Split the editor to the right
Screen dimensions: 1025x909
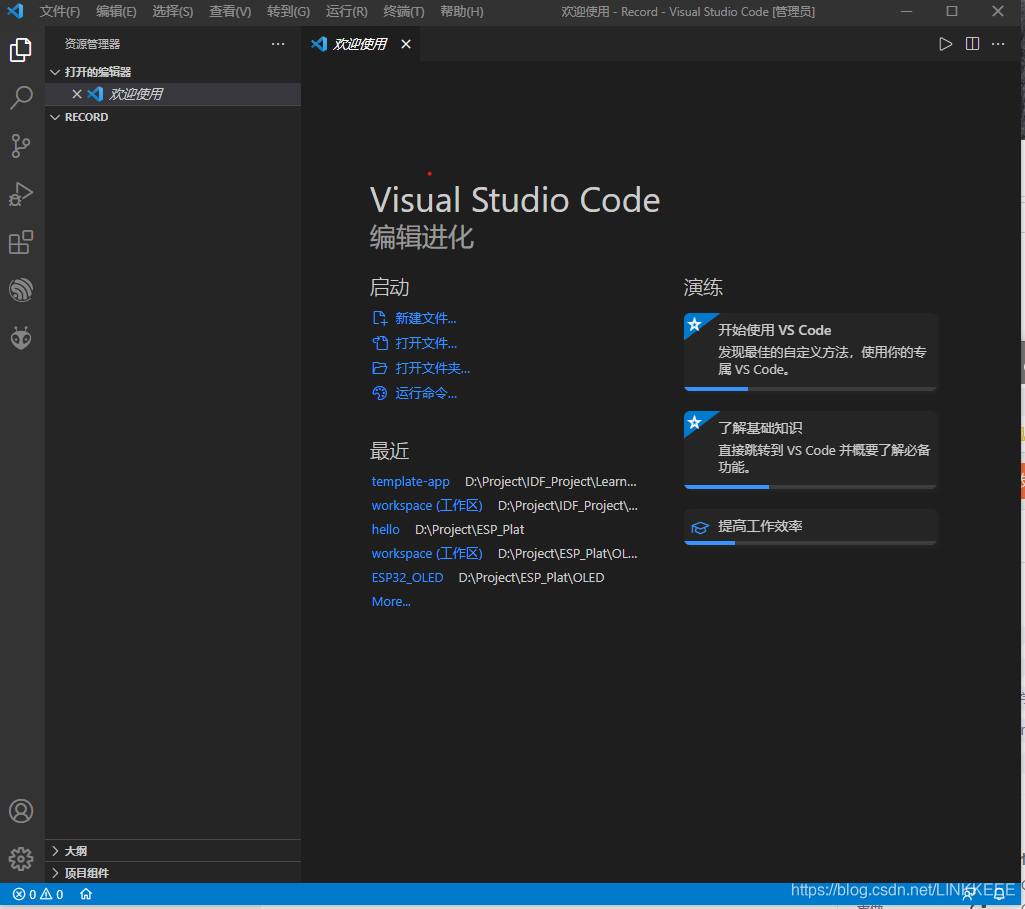pyautogui.click(x=972, y=44)
